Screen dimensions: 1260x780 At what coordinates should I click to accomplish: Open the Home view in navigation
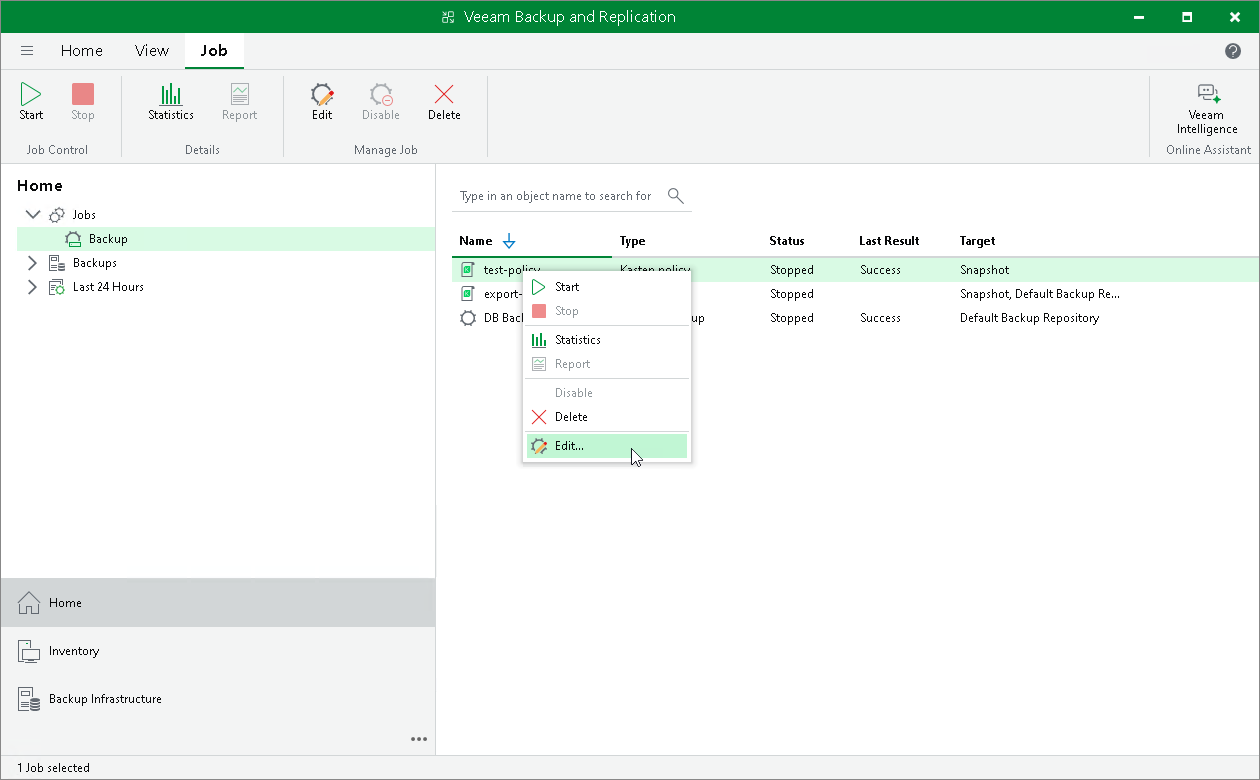point(218,603)
